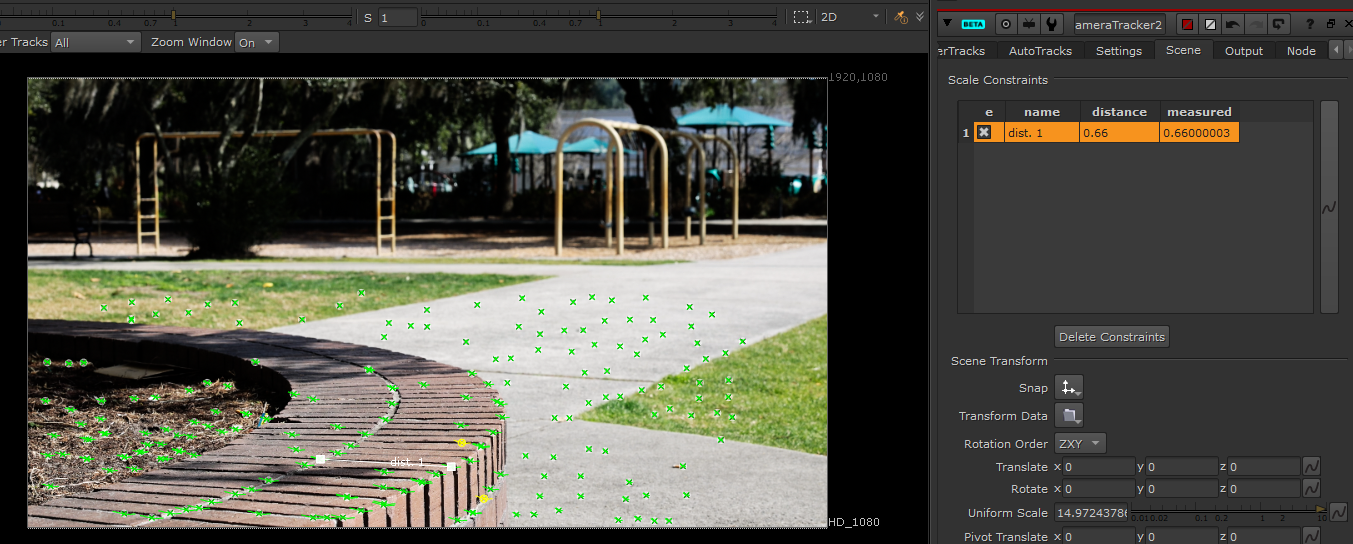
Task: Open node help question mark
Action: (1309, 24)
